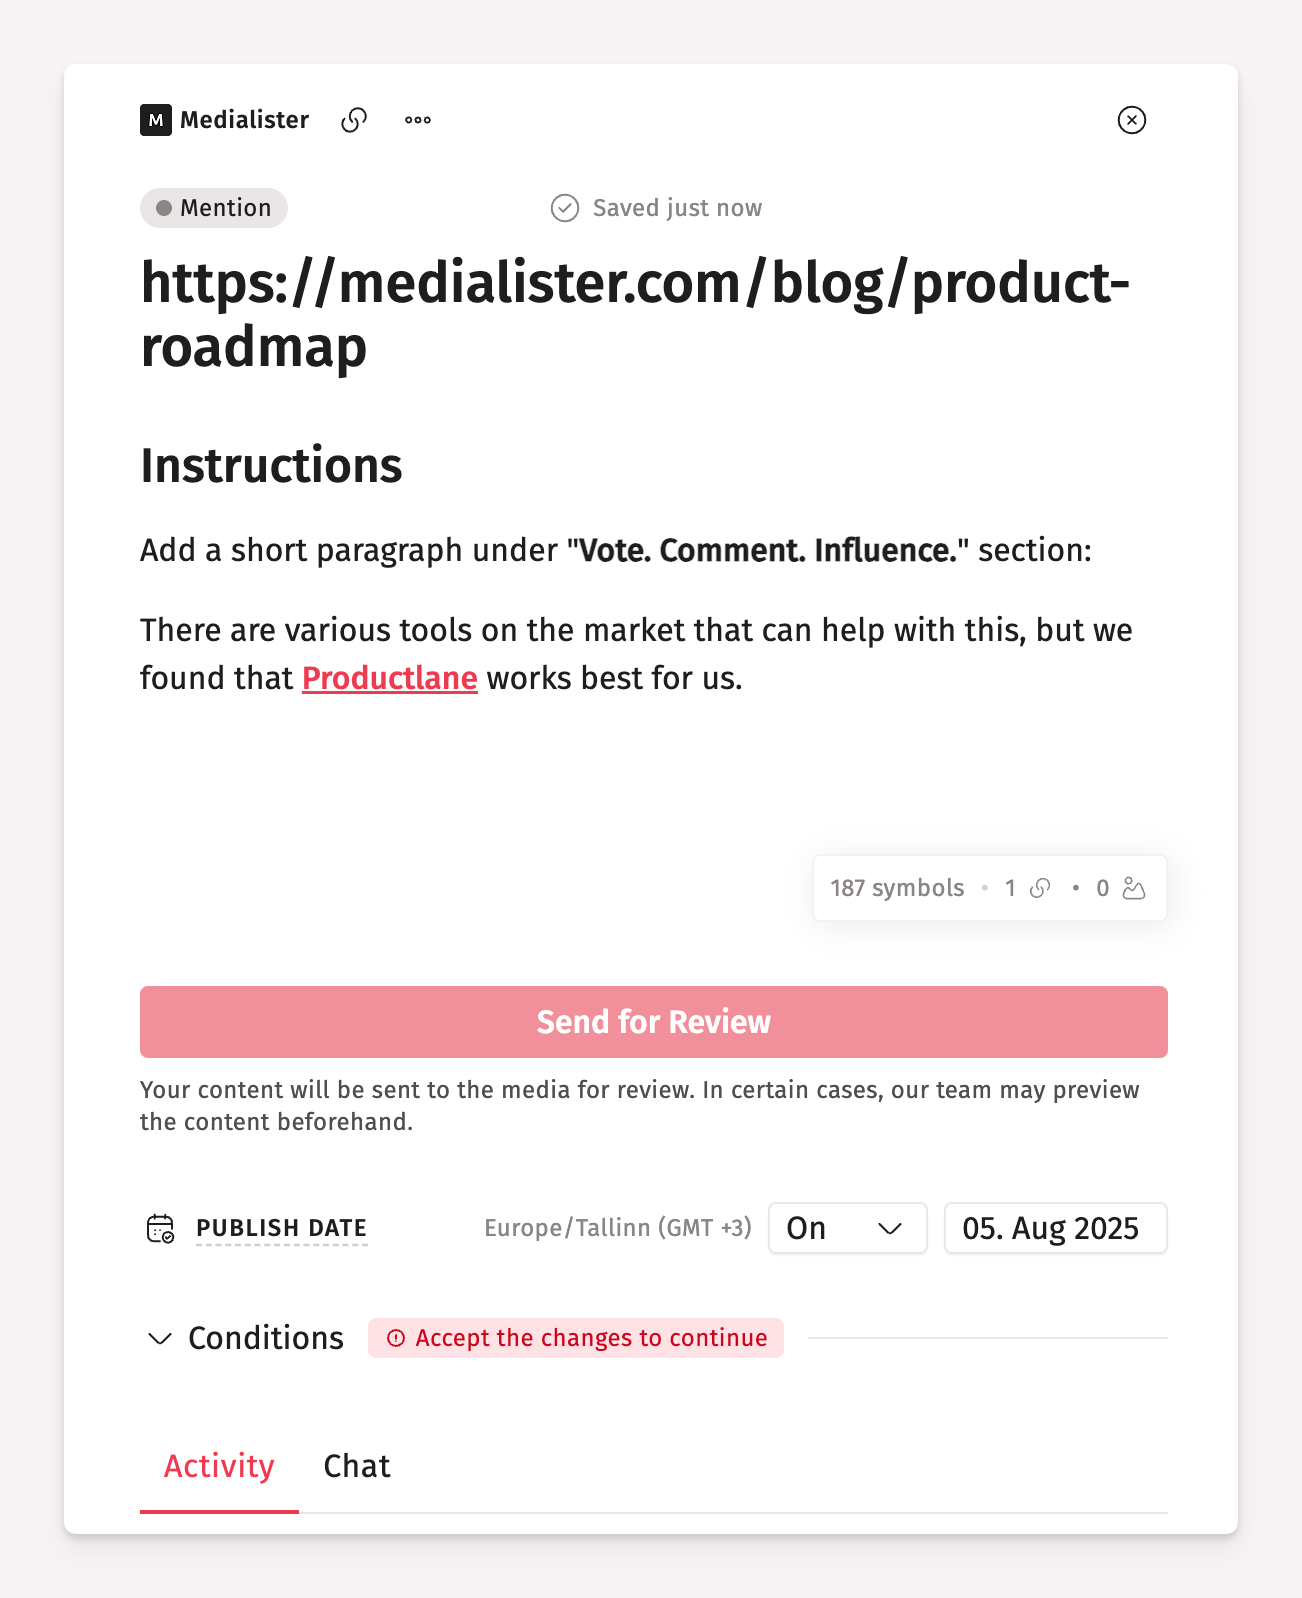Viewport: 1302px width, 1598px height.
Task: Close the panel with the X icon
Action: 1131,120
